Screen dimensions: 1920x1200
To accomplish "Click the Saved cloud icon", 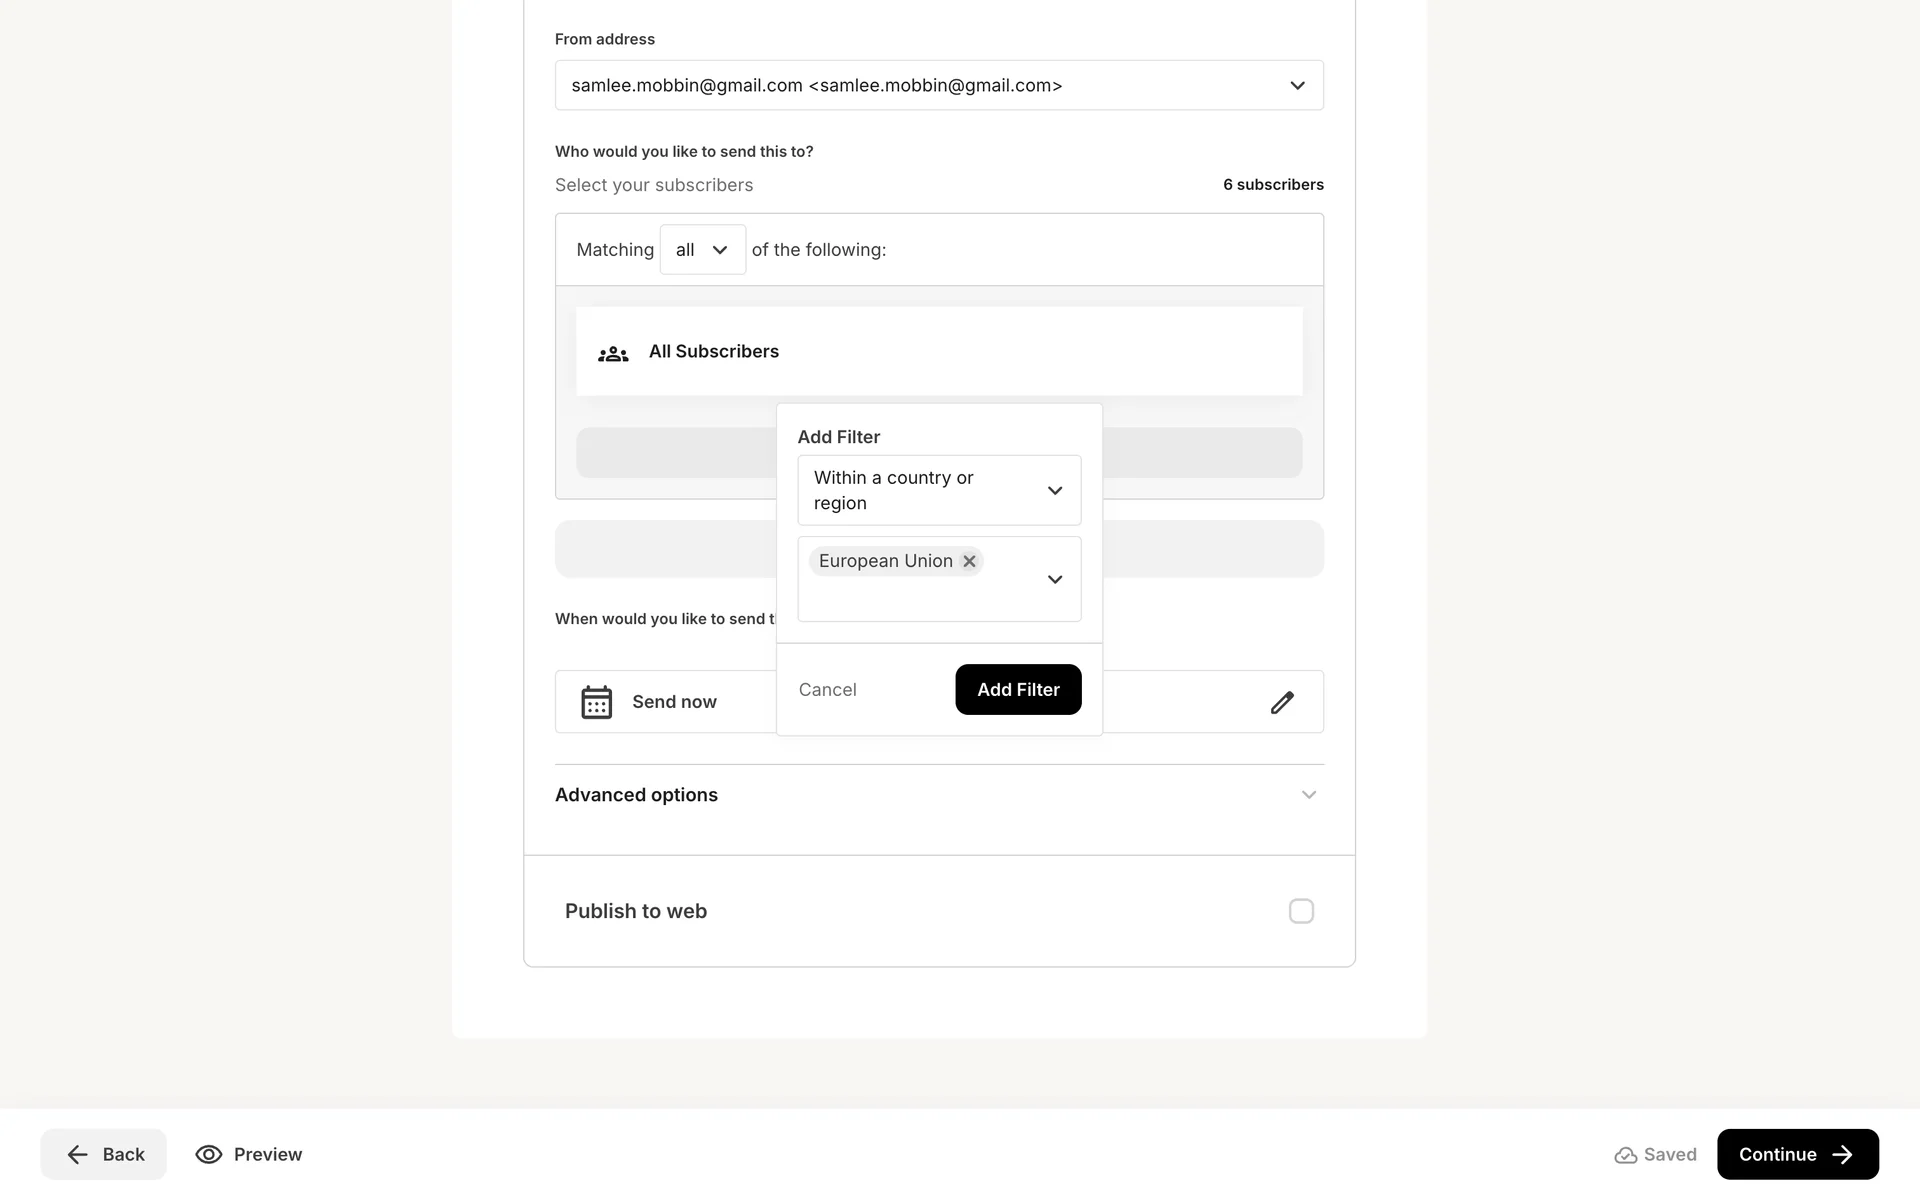I will (x=1625, y=1156).
